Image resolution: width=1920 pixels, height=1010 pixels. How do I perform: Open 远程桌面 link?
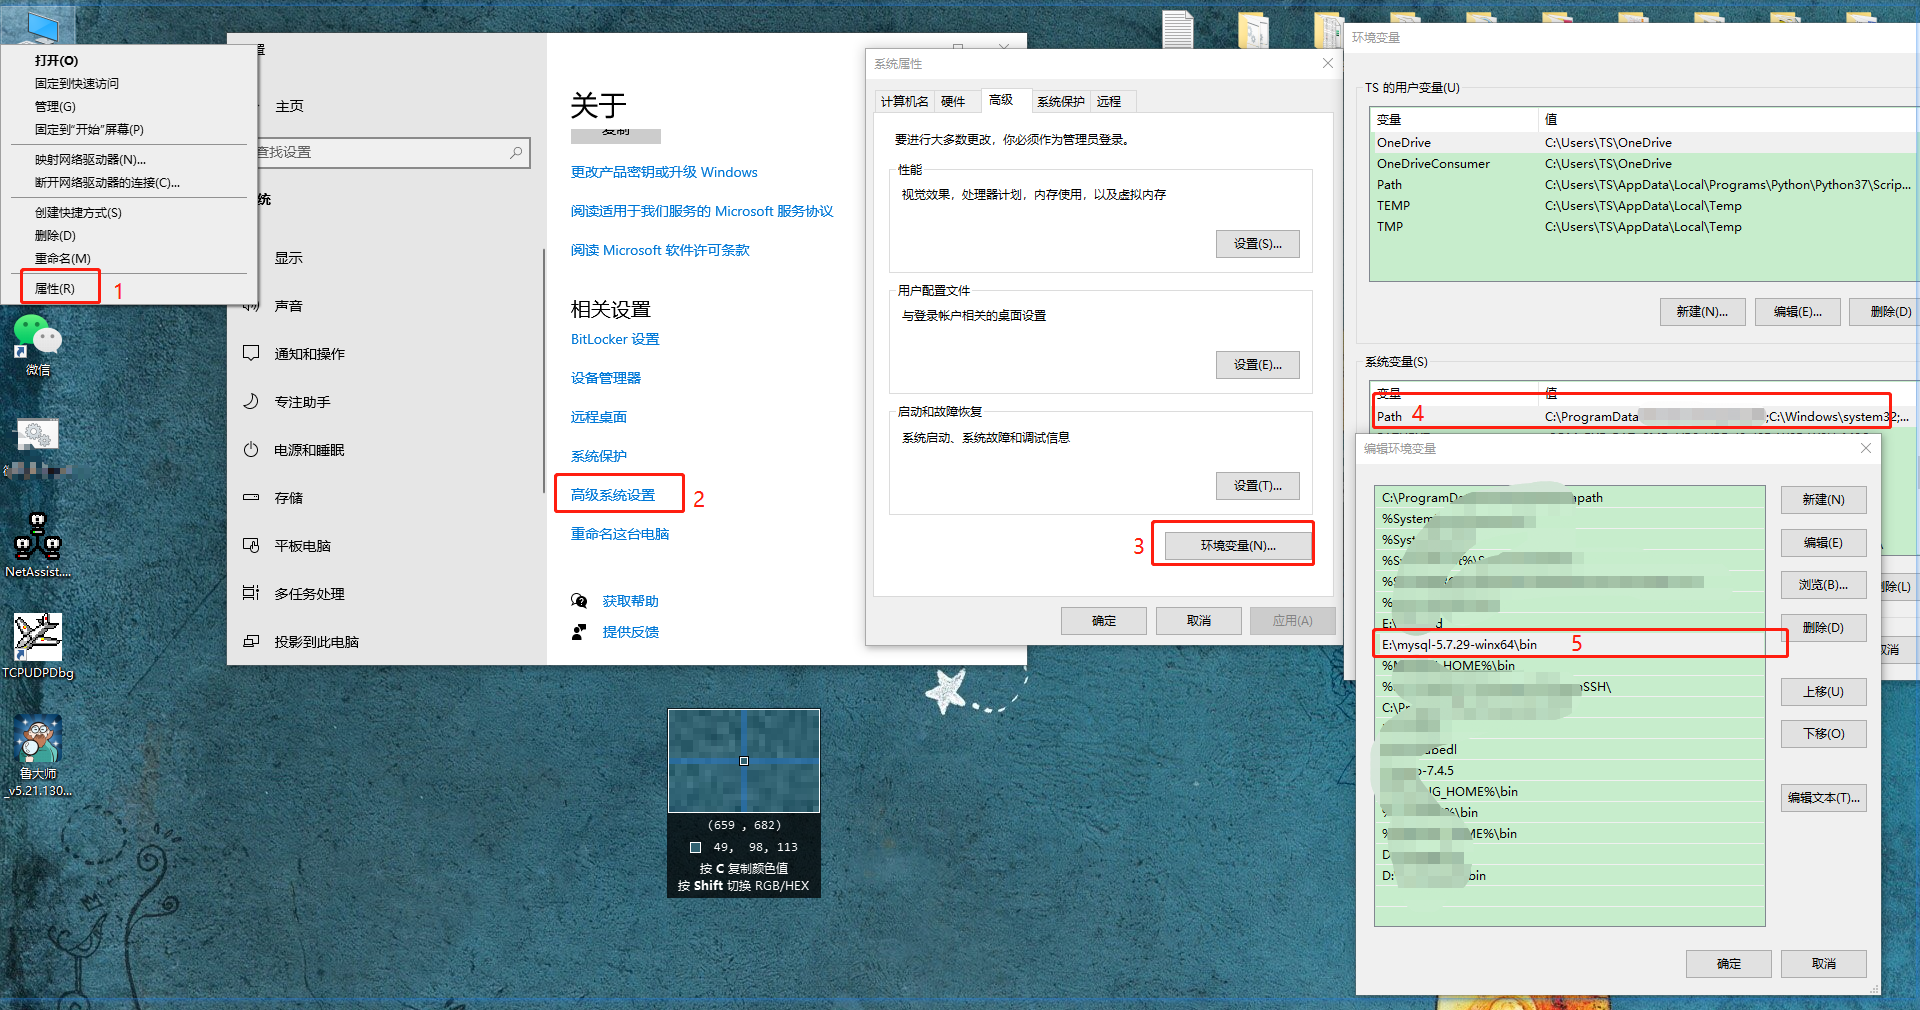pos(599,417)
